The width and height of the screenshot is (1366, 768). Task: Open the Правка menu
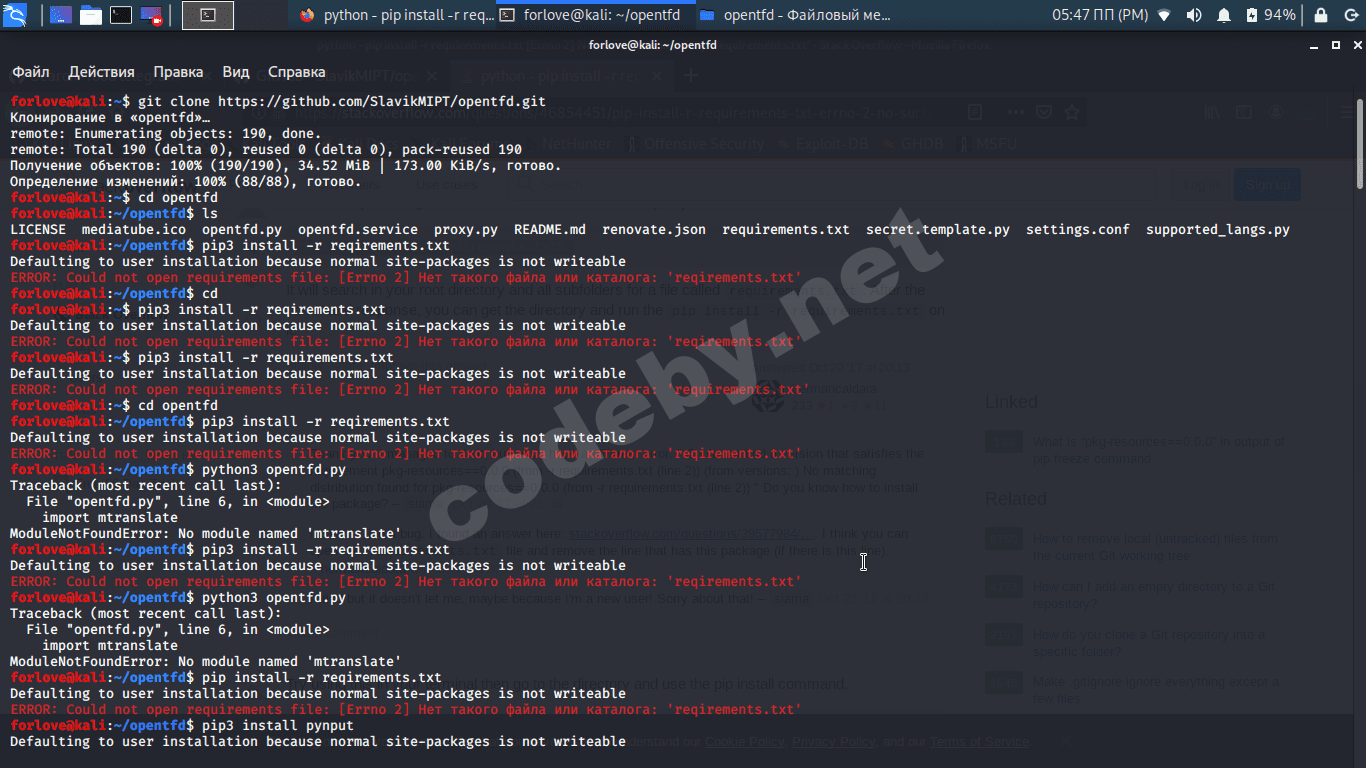[178, 72]
